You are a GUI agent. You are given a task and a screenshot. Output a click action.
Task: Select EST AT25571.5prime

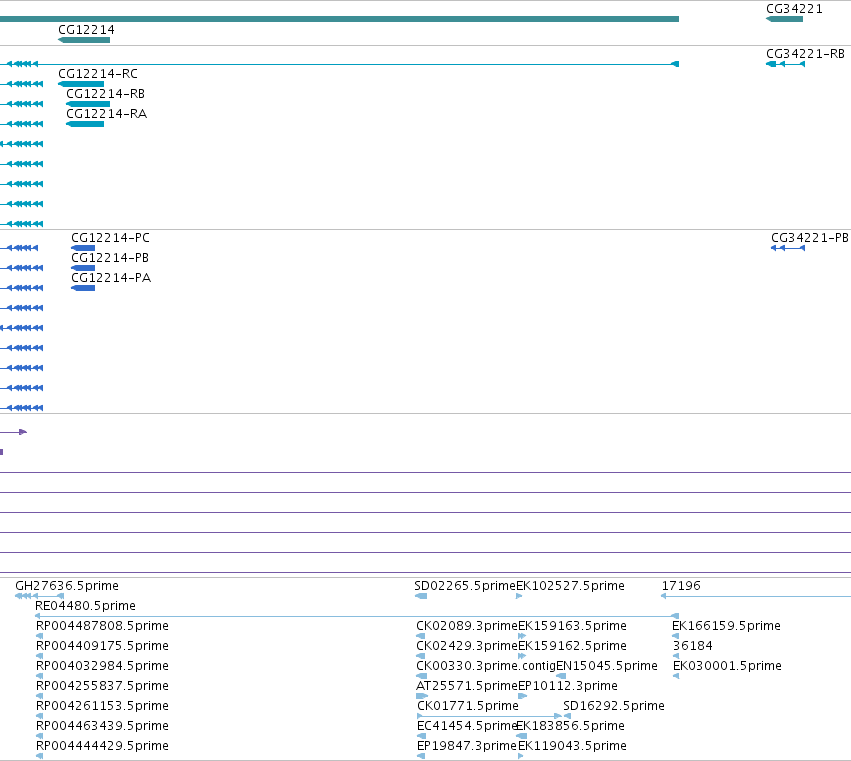pyautogui.click(x=422, y=696)
